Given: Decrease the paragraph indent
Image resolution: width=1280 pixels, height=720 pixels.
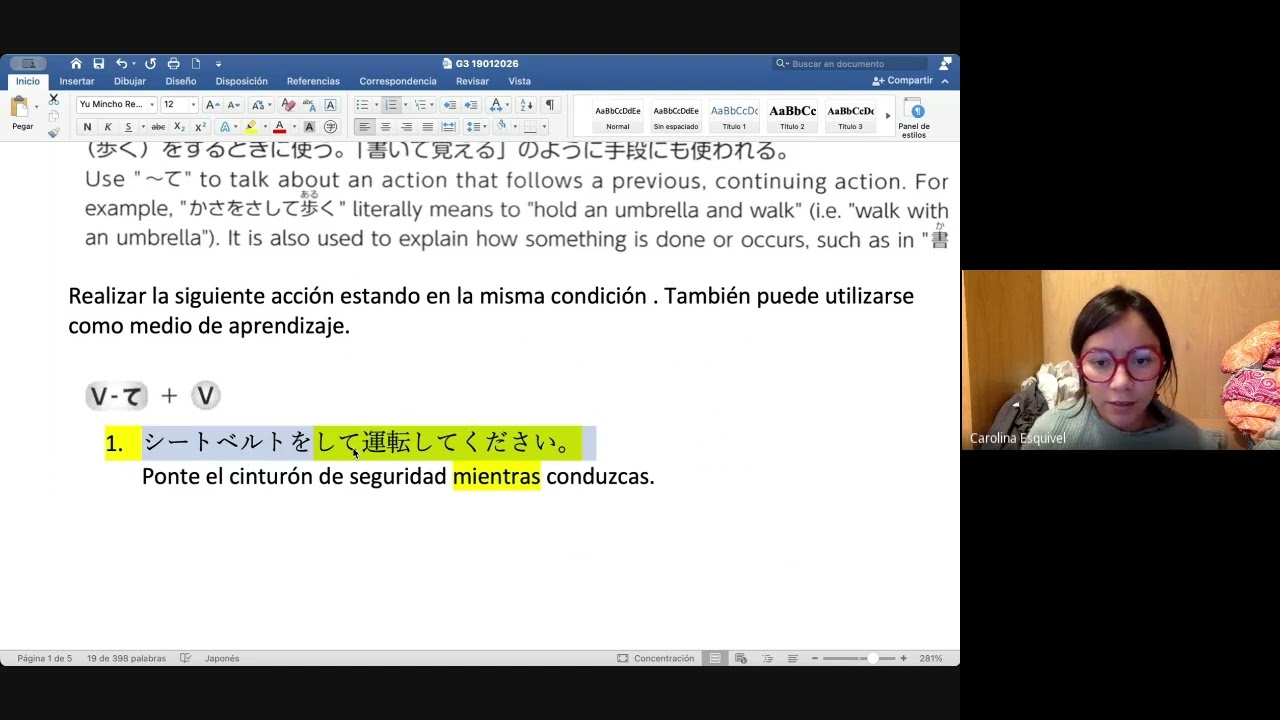Looking at the screenshot, I should tap(450, 104).
